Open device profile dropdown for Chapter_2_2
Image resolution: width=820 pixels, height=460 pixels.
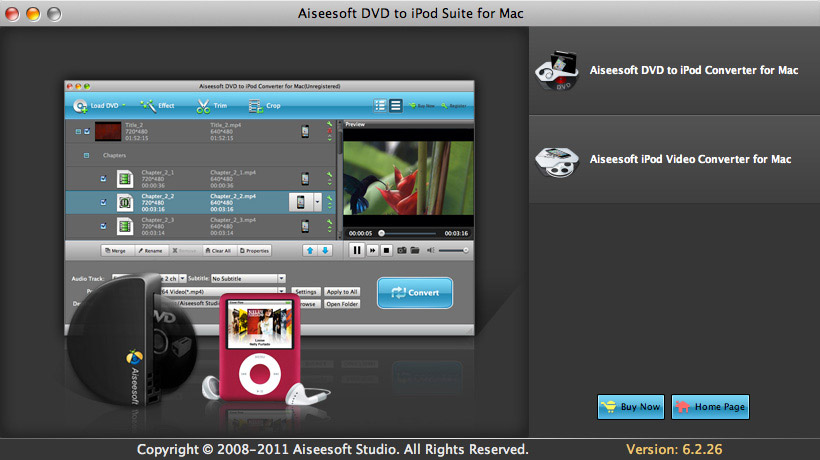click(x=317, y=202)
